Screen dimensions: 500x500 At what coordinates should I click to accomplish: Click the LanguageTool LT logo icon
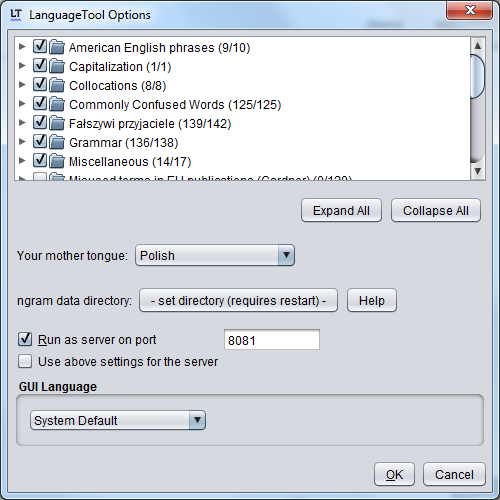(x=16, y=15)
